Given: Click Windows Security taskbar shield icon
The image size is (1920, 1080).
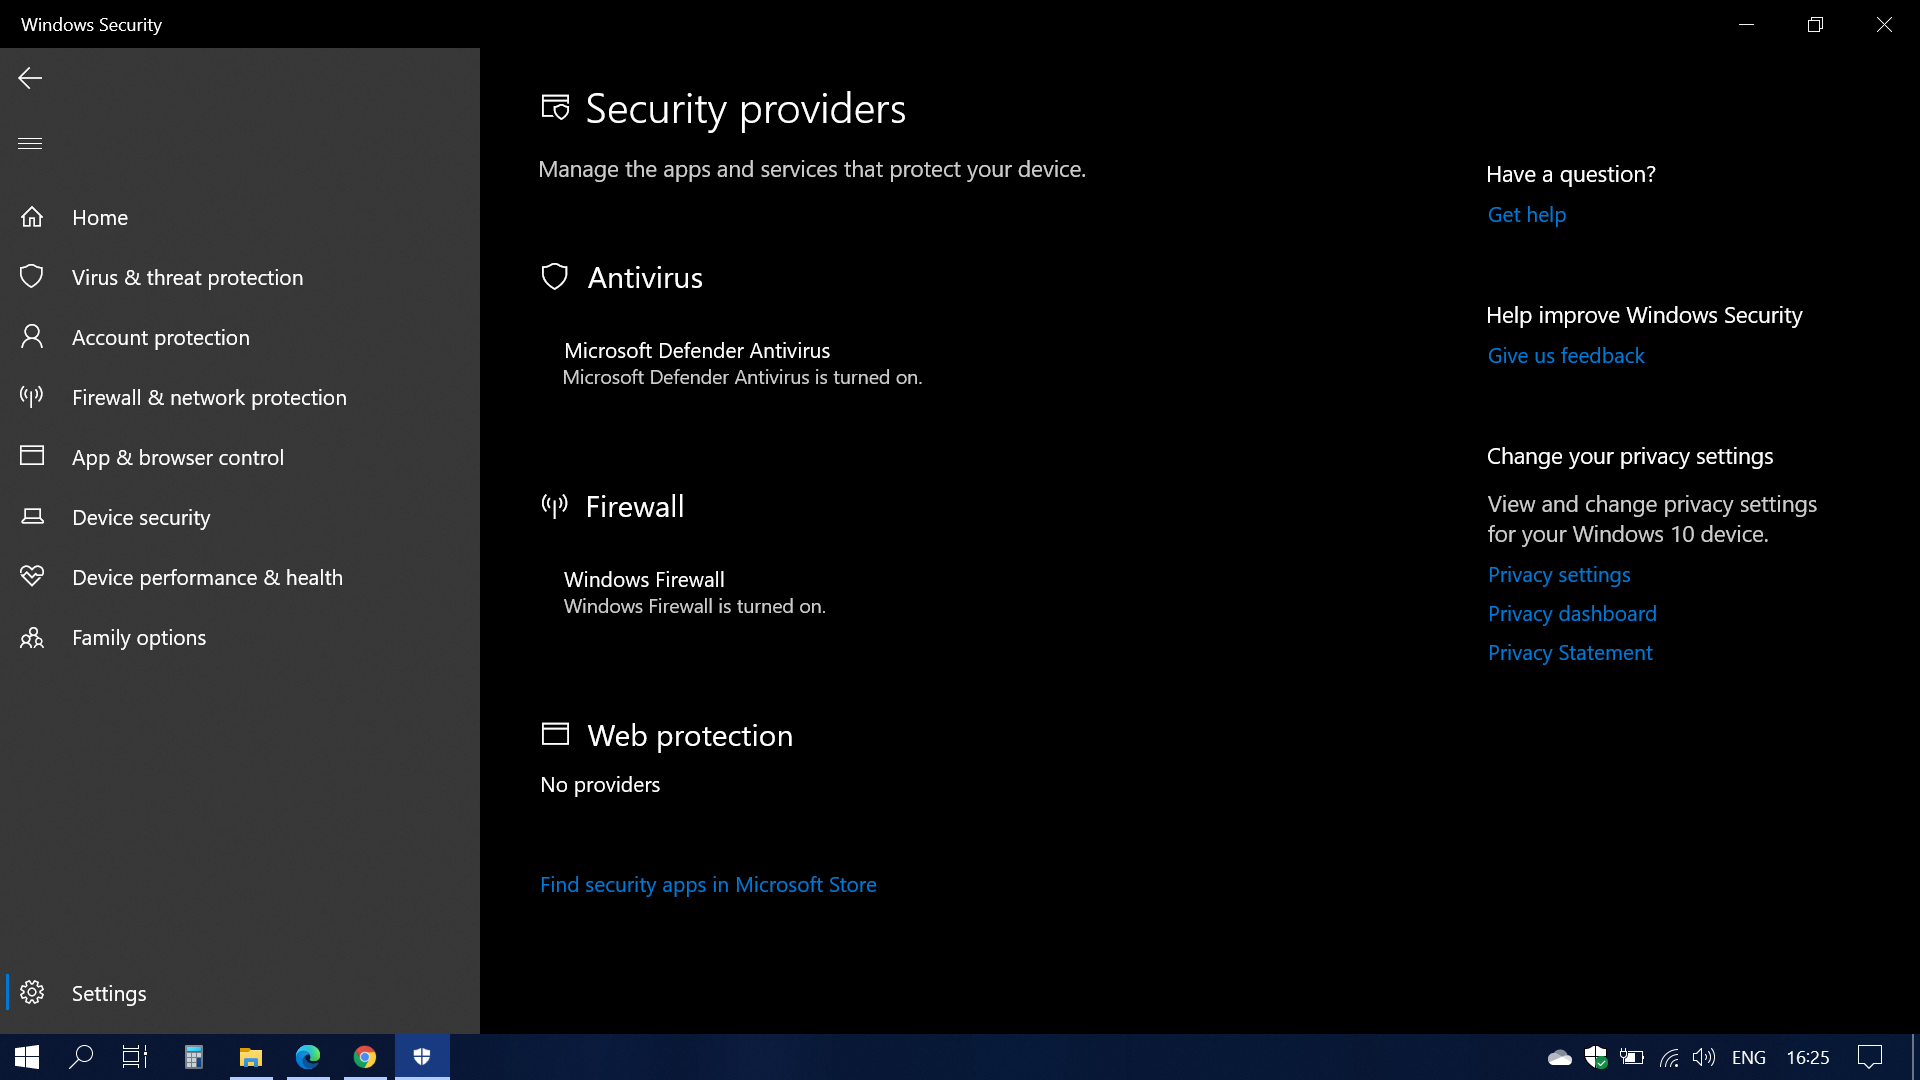Looking at the screenshot, I should pyautogui.click(x=422, y=1057).
